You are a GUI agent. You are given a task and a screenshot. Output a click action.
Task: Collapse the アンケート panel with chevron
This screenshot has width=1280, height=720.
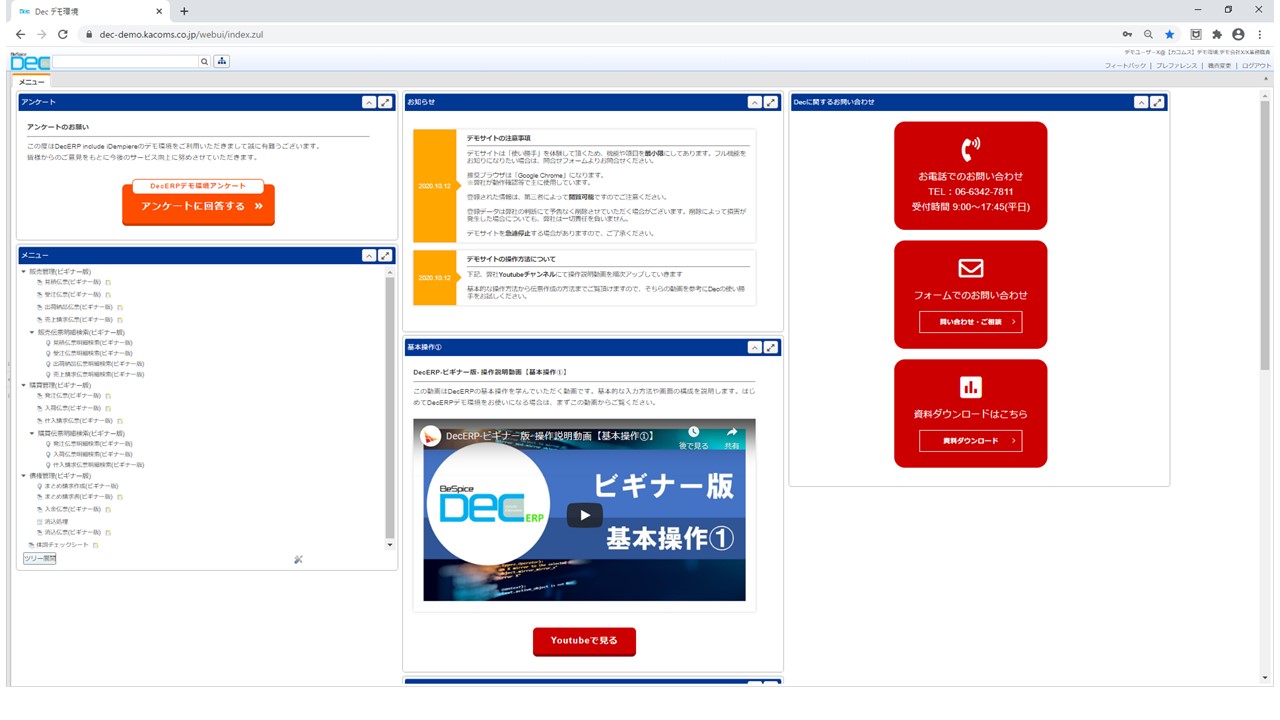click(x=368, y=102)
